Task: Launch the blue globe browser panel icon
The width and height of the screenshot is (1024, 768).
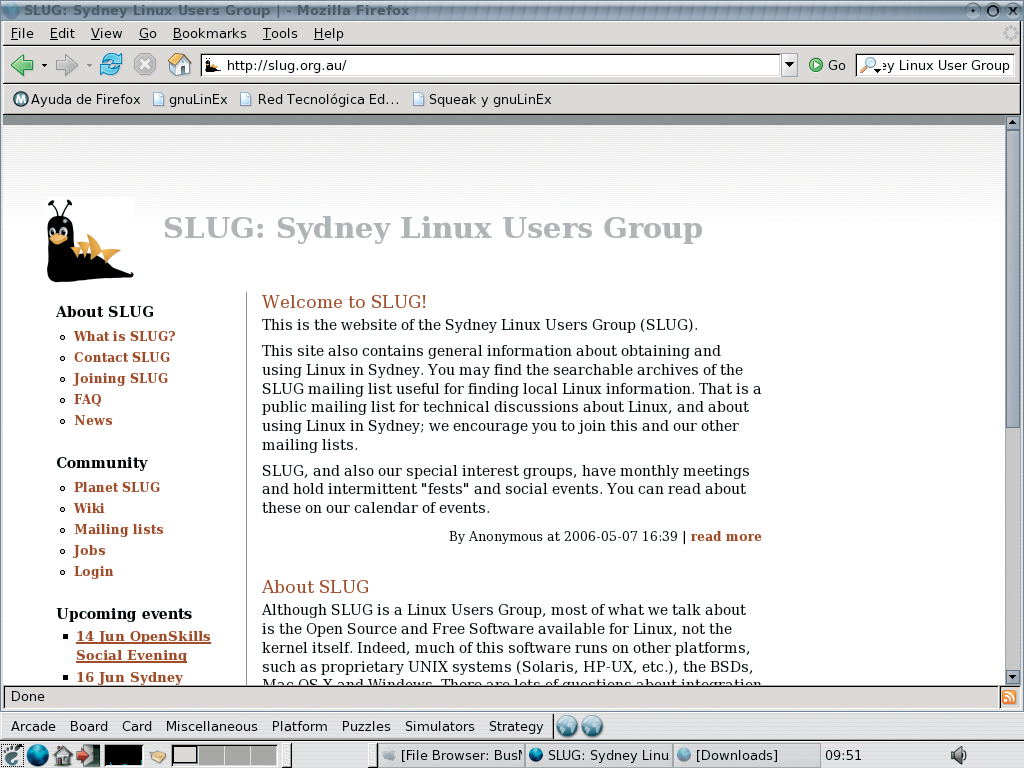Action: [x=38, y=755]
